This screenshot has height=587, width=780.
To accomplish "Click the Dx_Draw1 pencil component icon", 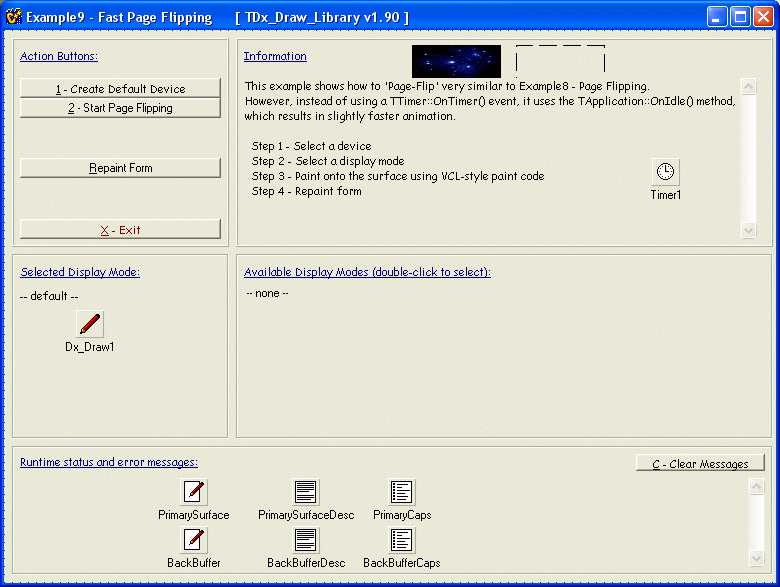I will pyautogui.click(x=90, y=324).
